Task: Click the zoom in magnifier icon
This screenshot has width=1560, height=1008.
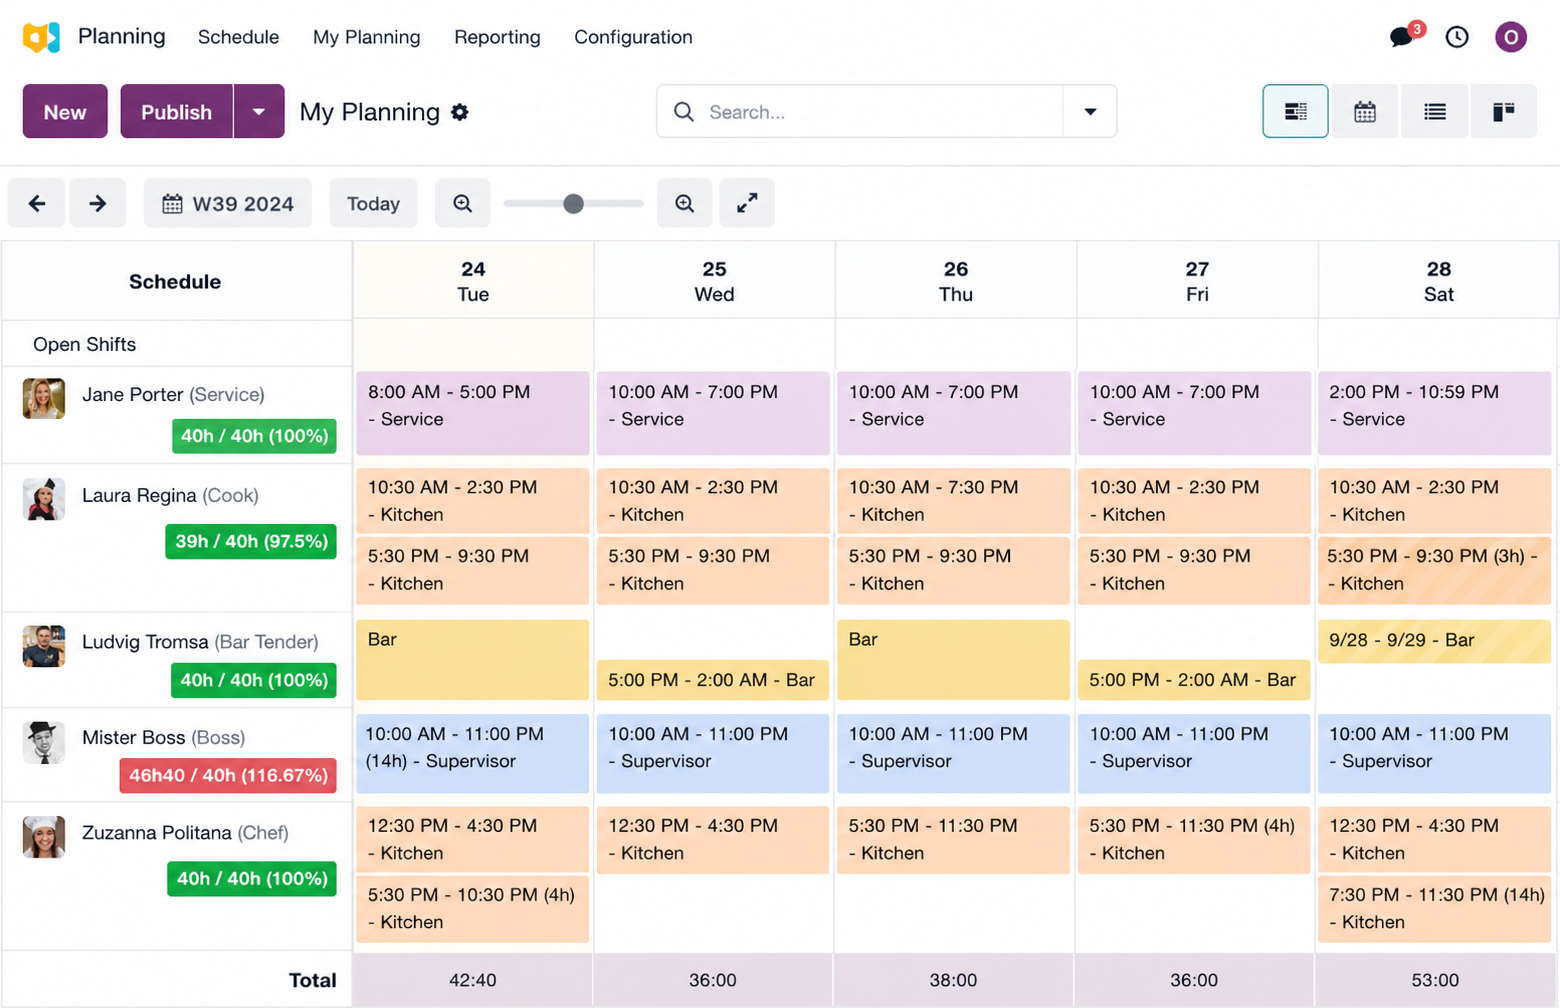Action: point(684,204)
